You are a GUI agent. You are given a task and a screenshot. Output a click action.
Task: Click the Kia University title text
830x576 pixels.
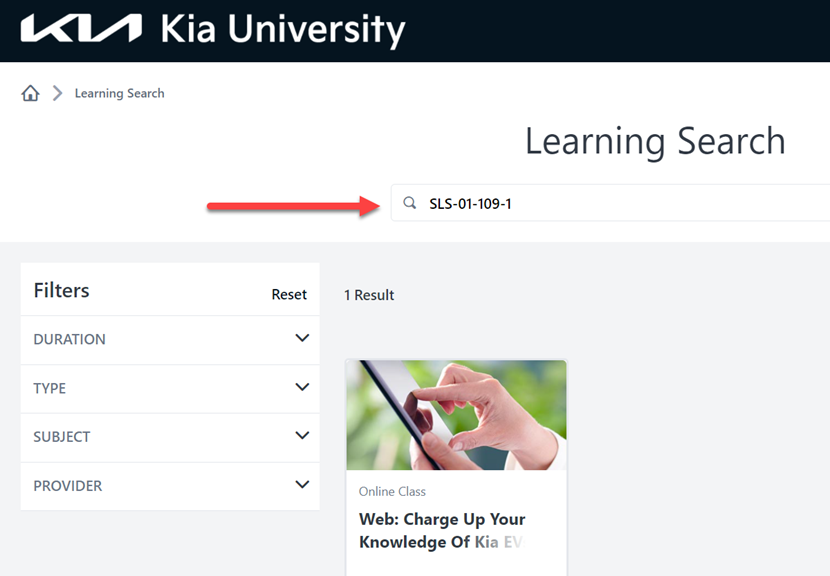283,30
